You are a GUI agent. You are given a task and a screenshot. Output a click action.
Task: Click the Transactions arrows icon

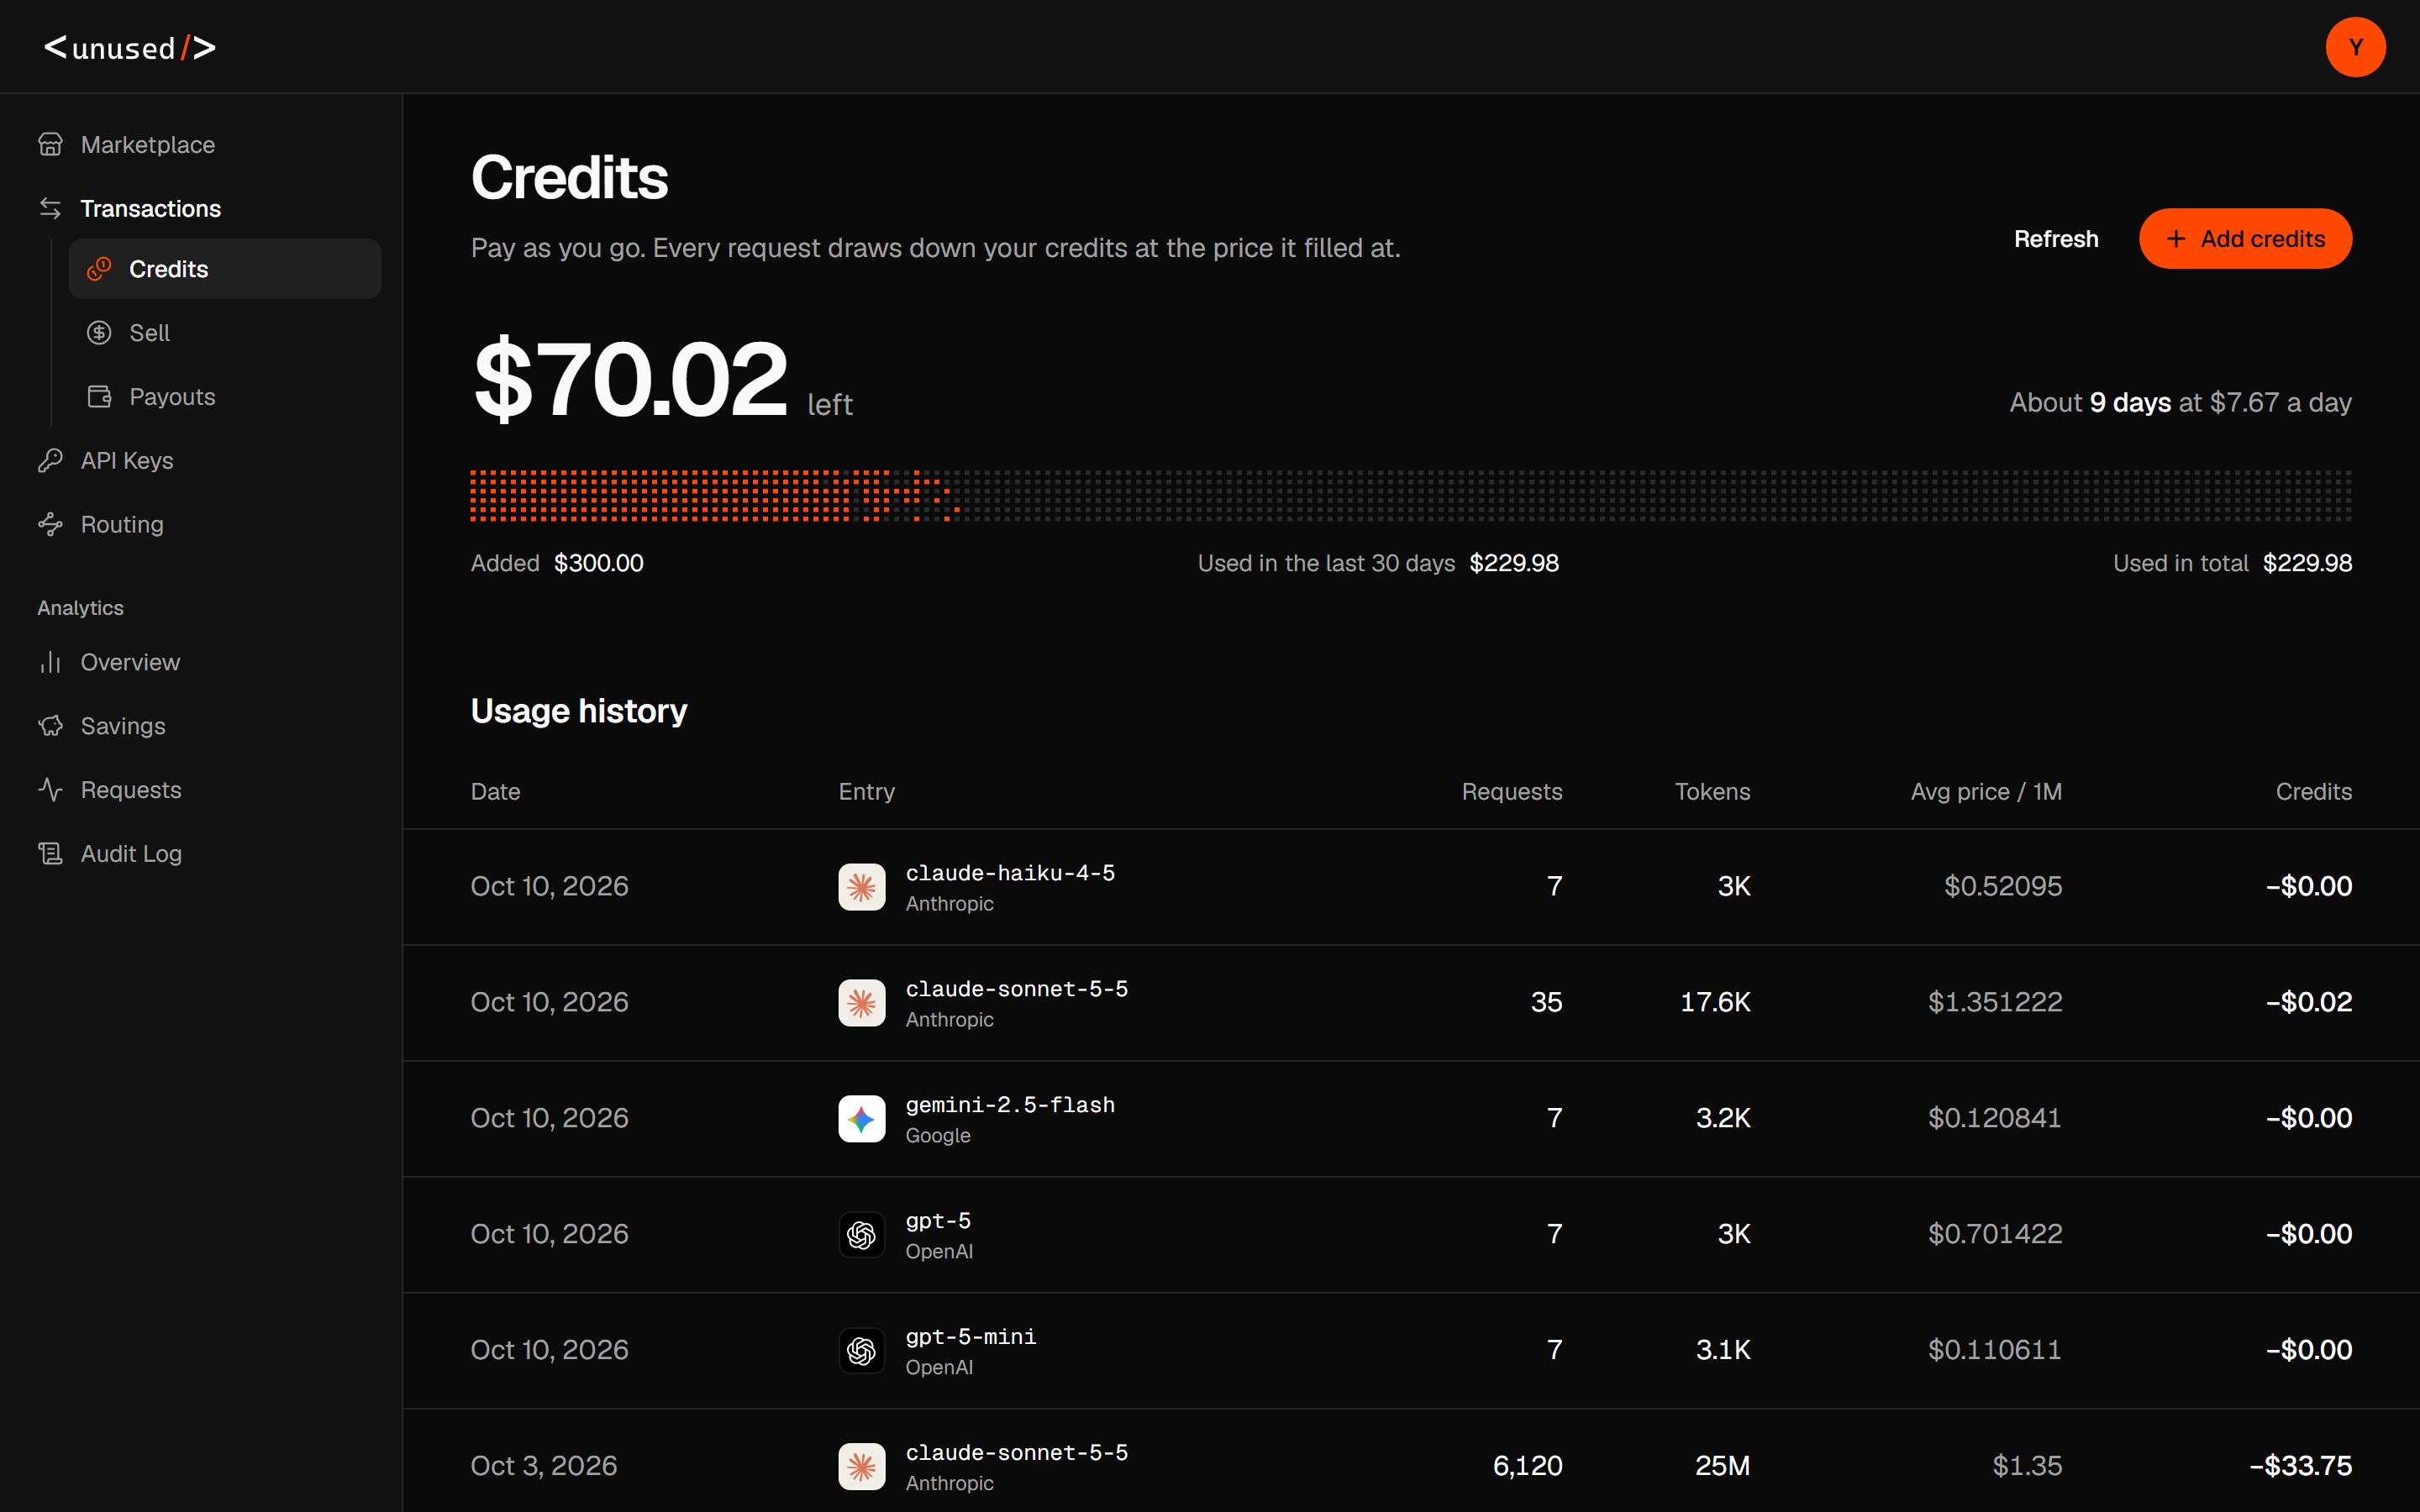click(x=50, y=209)
